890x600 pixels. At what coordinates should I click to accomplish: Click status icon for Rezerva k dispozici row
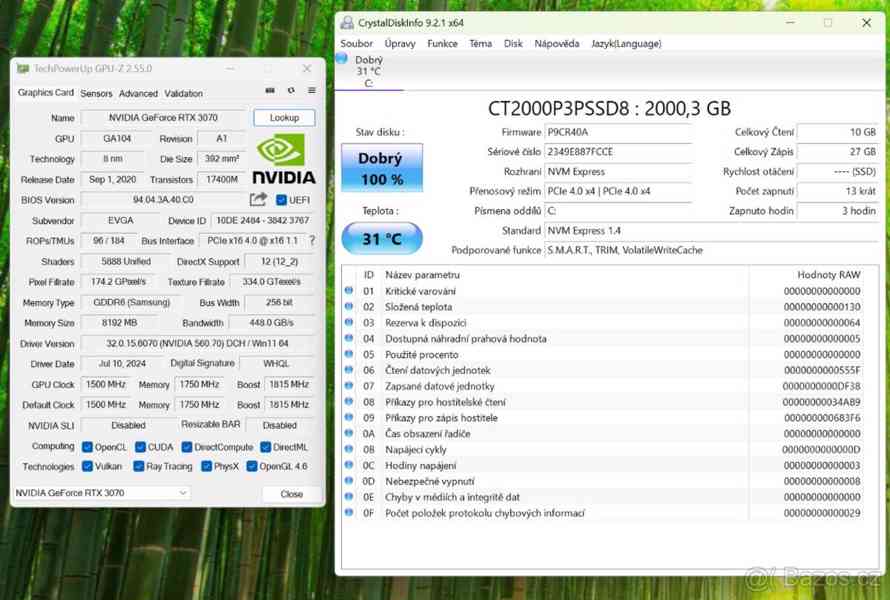pos(349,322)
